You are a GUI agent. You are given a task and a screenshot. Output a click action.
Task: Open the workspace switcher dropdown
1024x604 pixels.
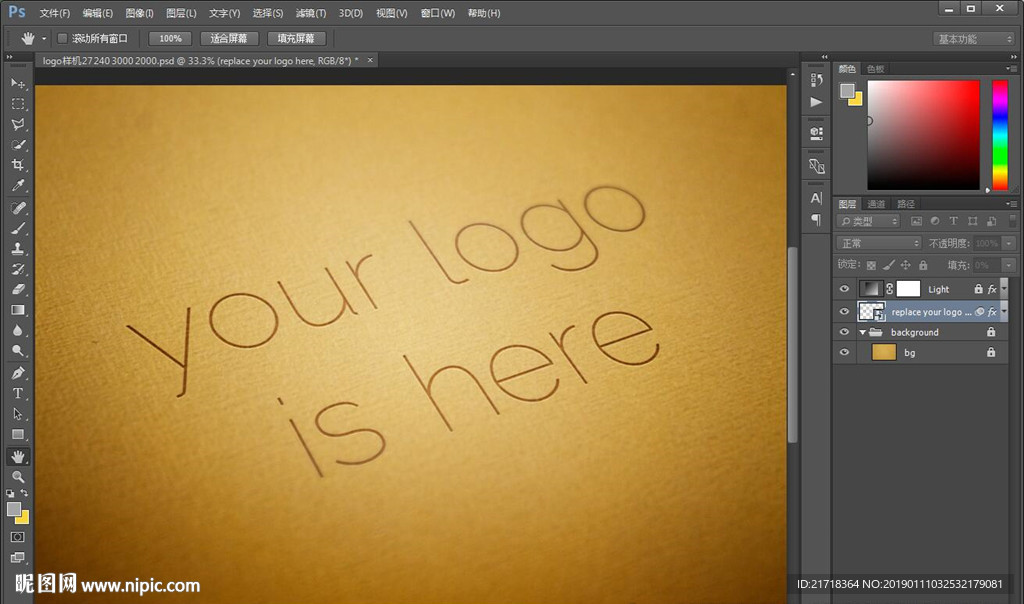[x=973, y=39]
